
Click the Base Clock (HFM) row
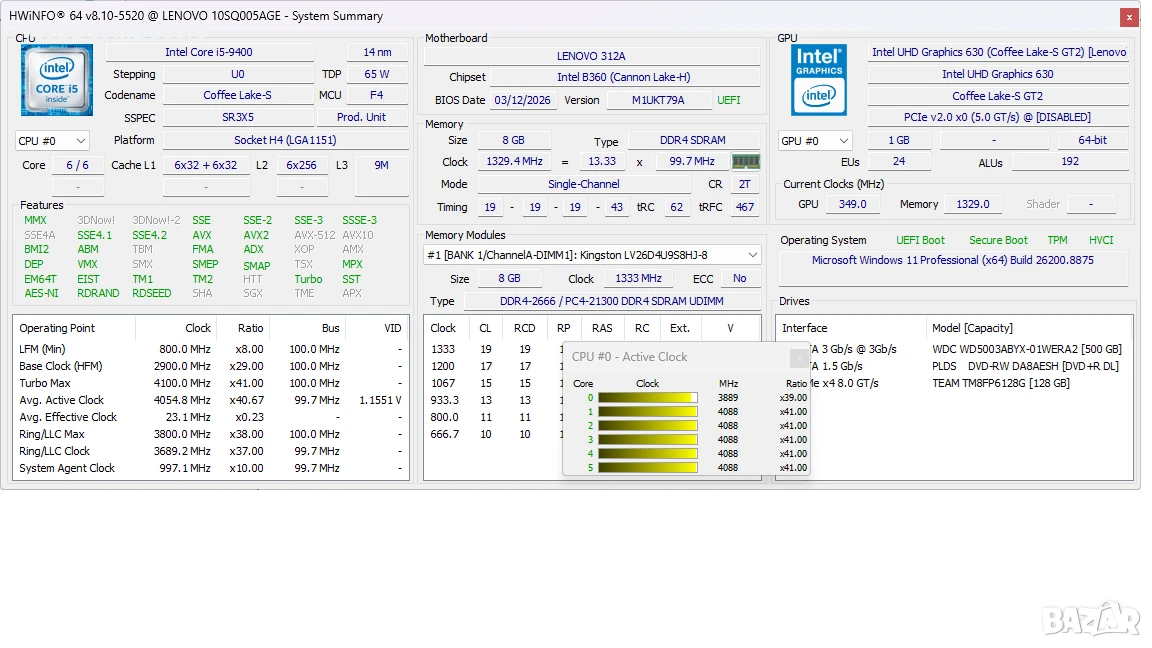click(x=210, y=367)
